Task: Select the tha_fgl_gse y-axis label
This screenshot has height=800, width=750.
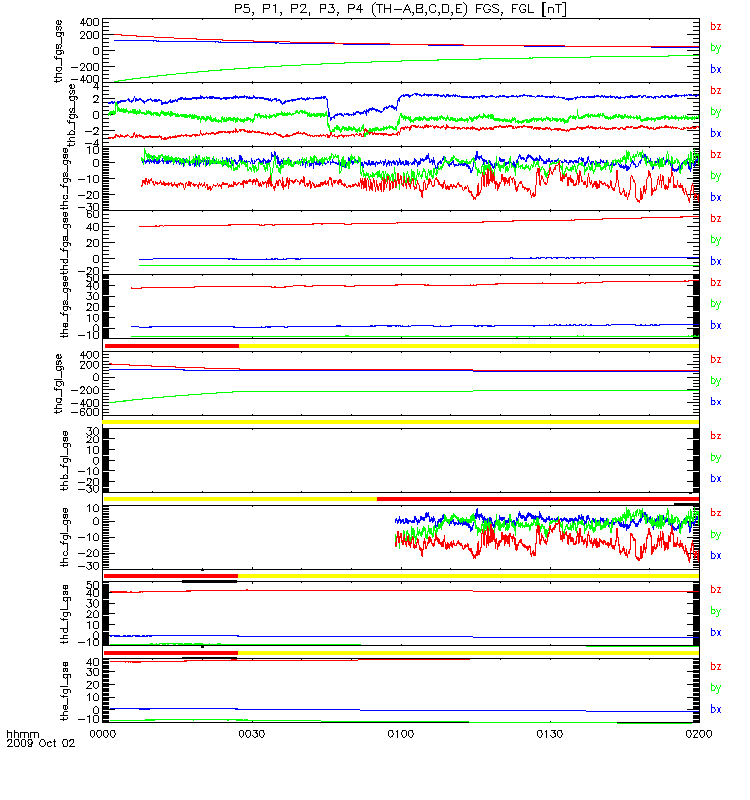Action: point(59,384)
